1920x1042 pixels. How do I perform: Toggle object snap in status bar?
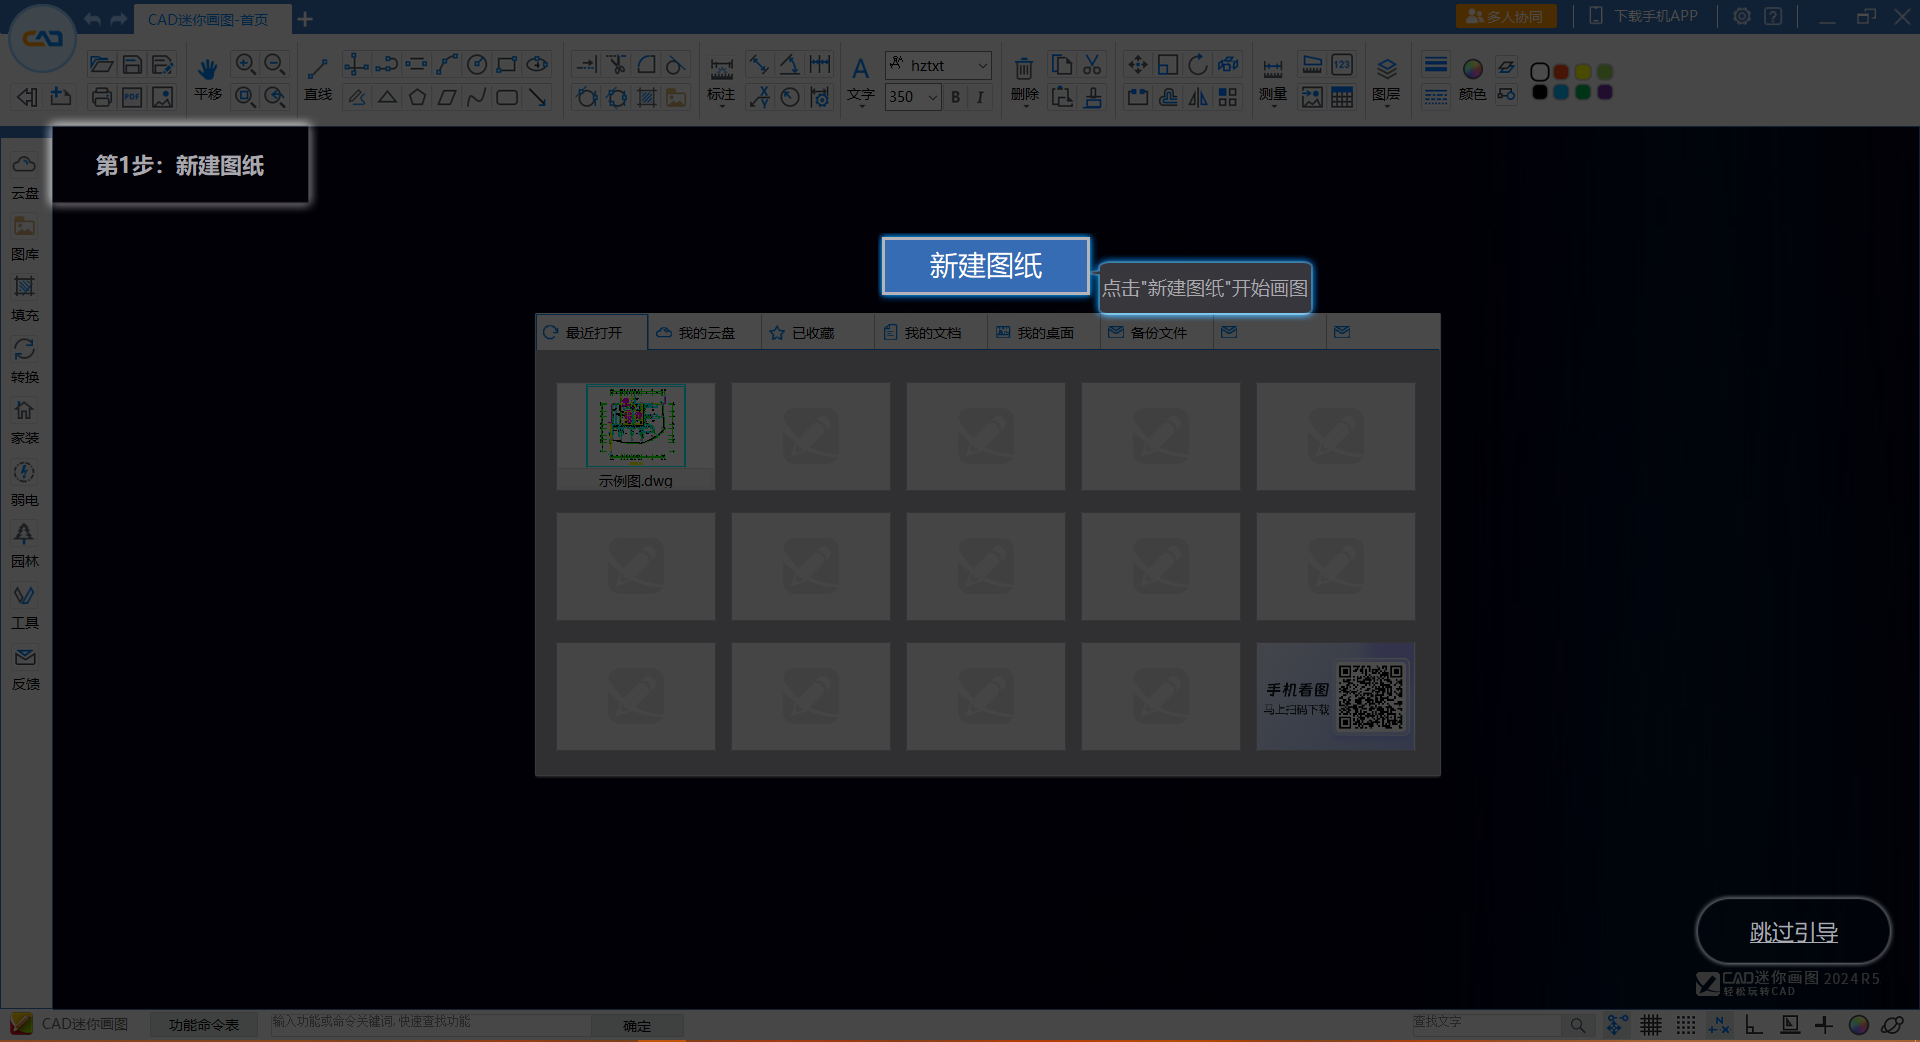pyautogui.click(x=1616, y=1025)
